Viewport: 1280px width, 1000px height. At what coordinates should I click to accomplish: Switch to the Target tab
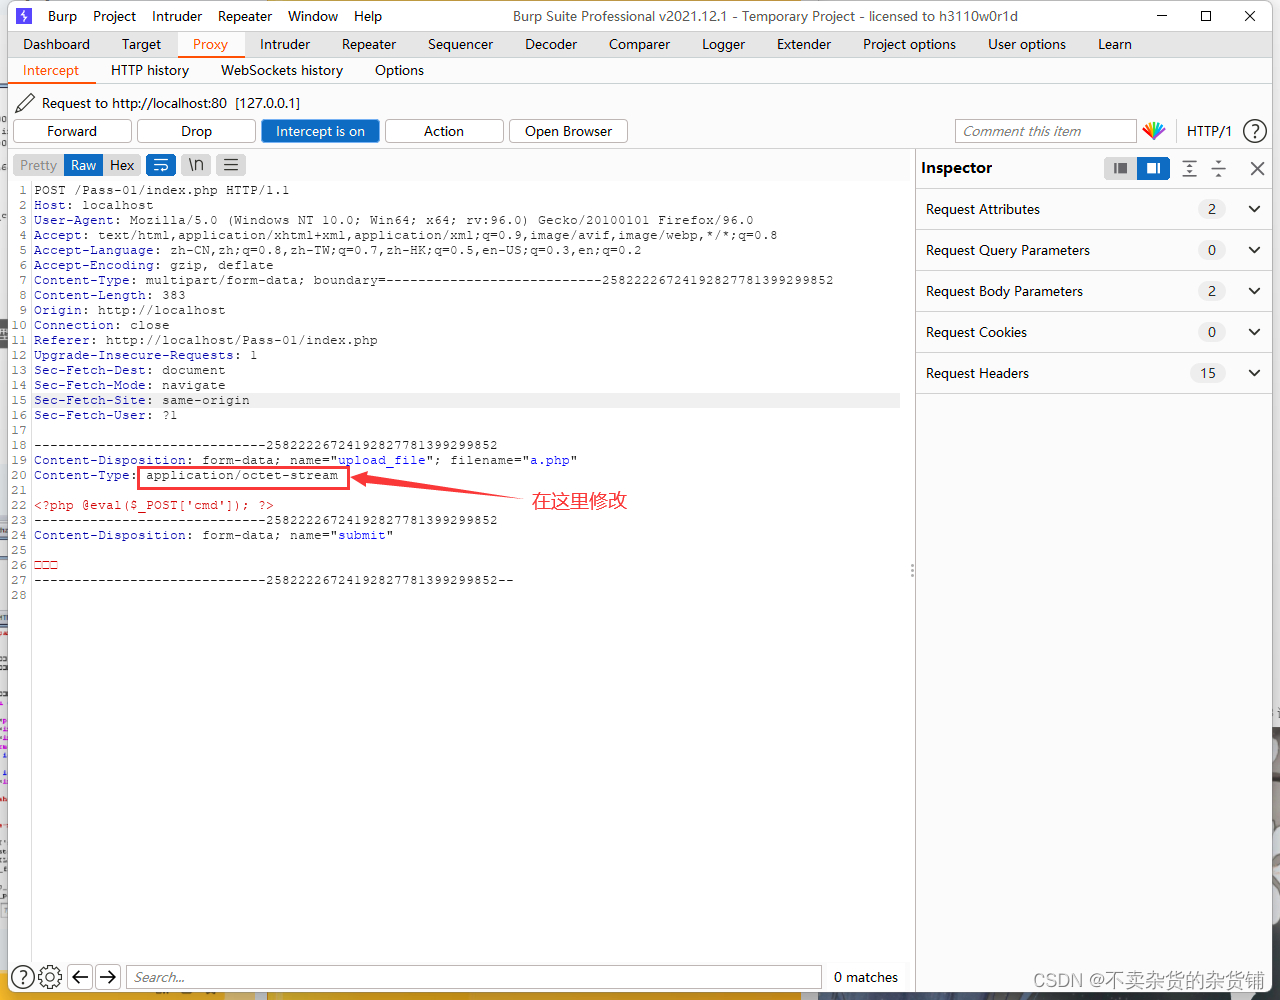tap(141, 44)
